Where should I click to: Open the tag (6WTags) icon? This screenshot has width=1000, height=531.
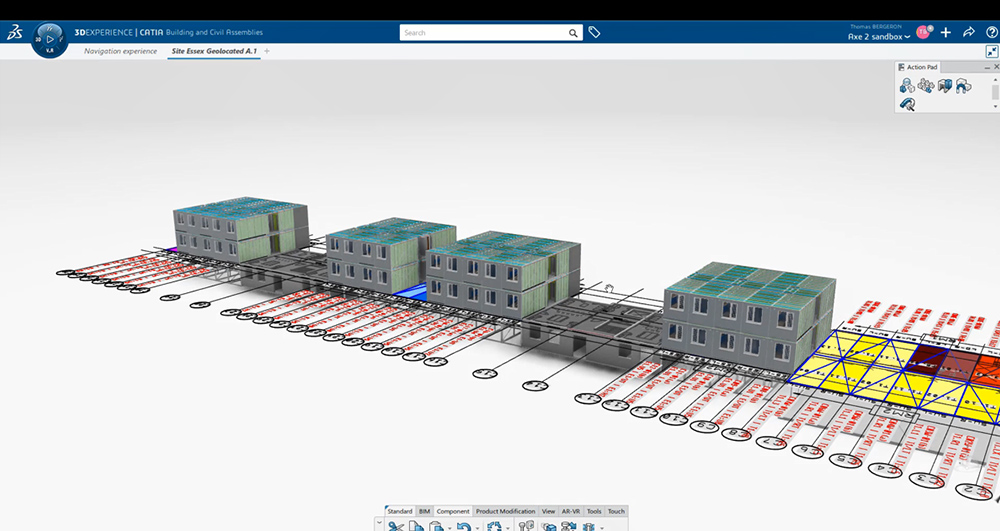tap(594, 32)
